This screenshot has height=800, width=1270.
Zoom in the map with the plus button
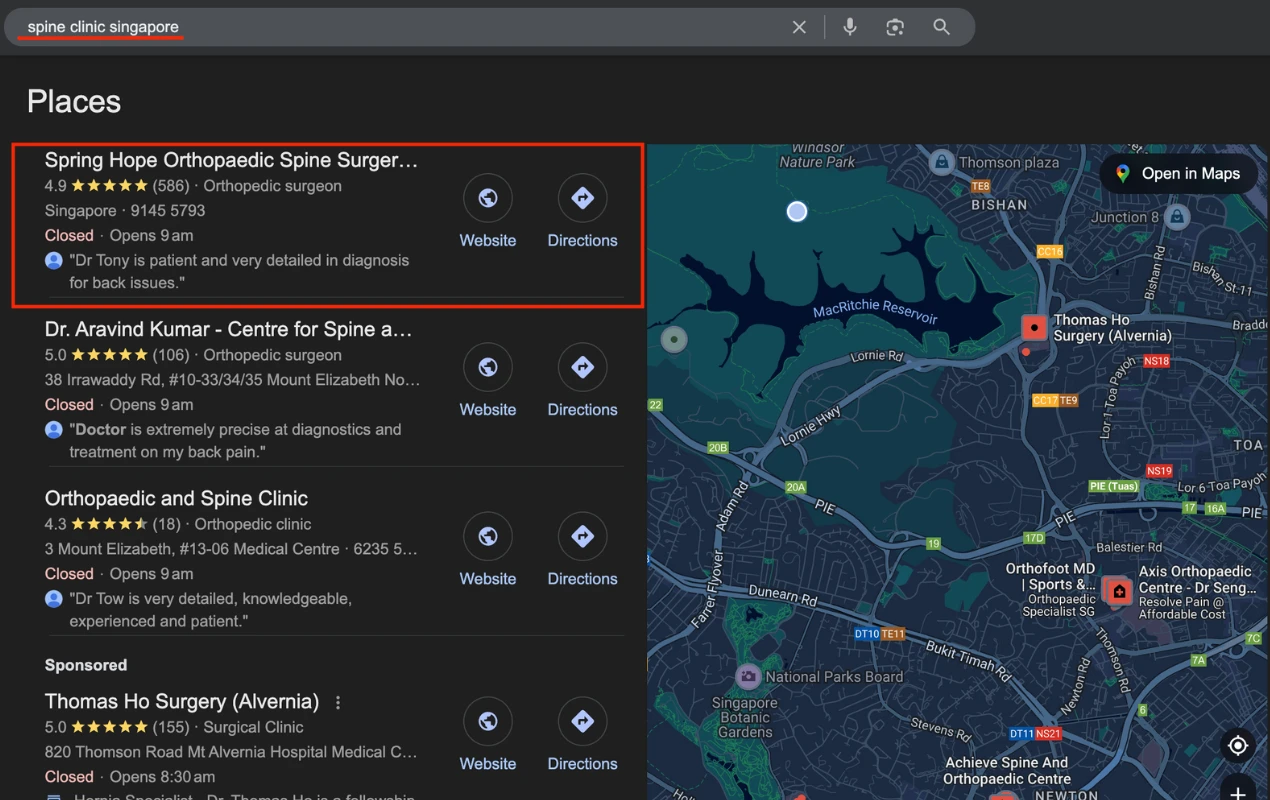1238,790
